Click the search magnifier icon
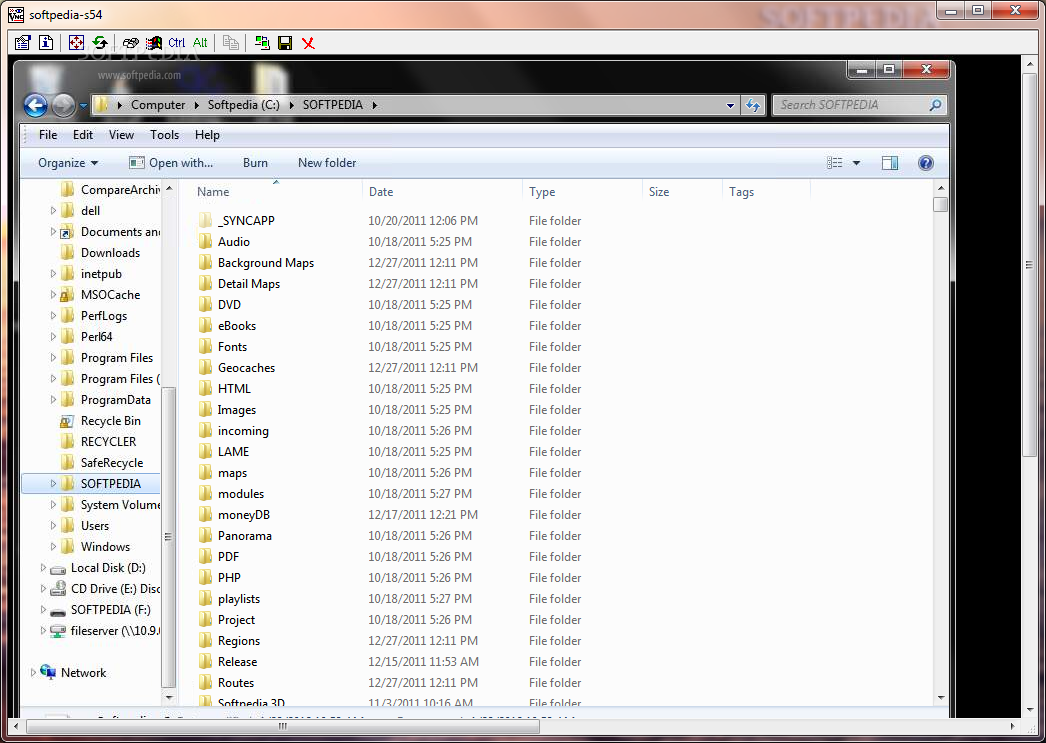 pyautogui.click(x=935, y=105)
